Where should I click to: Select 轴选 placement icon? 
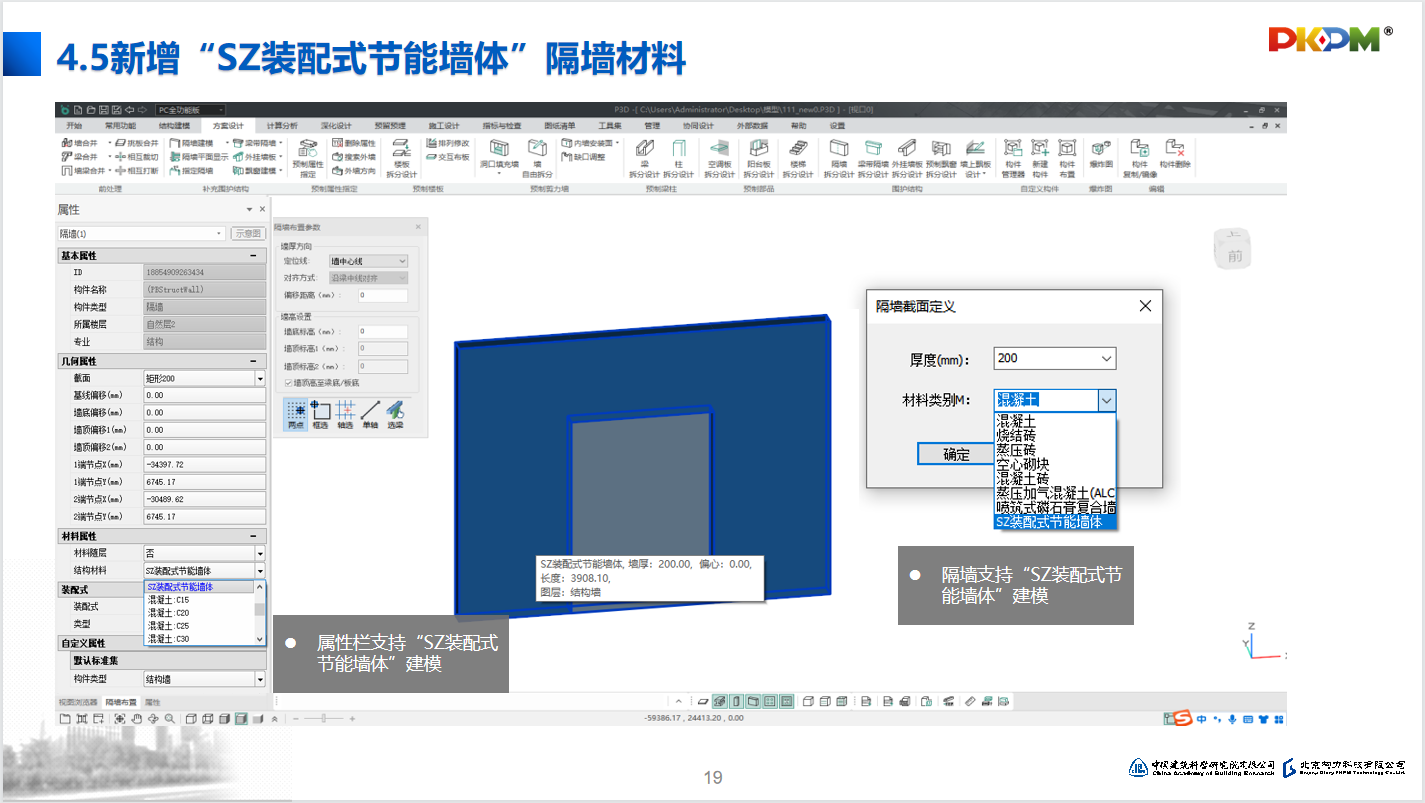tap(345, 410)
